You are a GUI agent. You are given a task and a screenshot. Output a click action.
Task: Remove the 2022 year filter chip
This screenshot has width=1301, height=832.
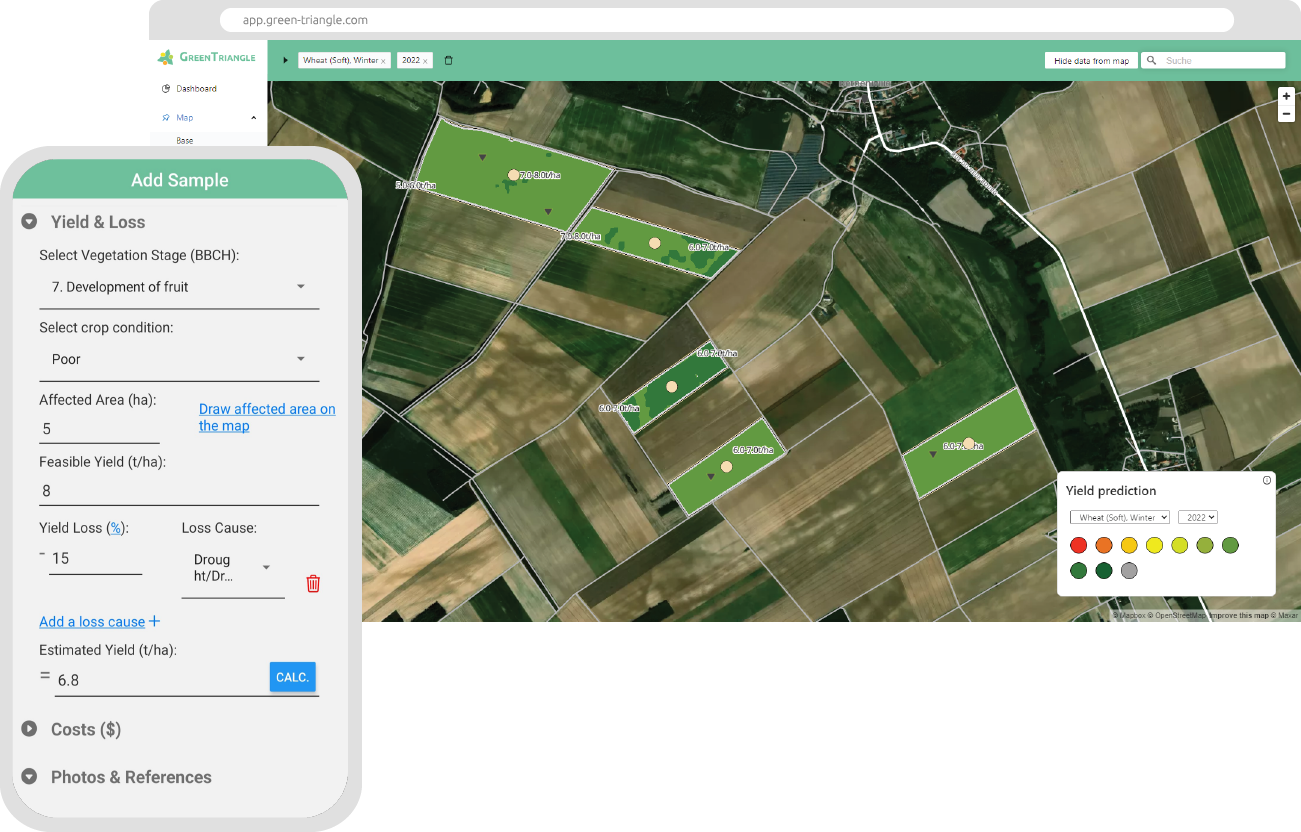click(425, 61)
